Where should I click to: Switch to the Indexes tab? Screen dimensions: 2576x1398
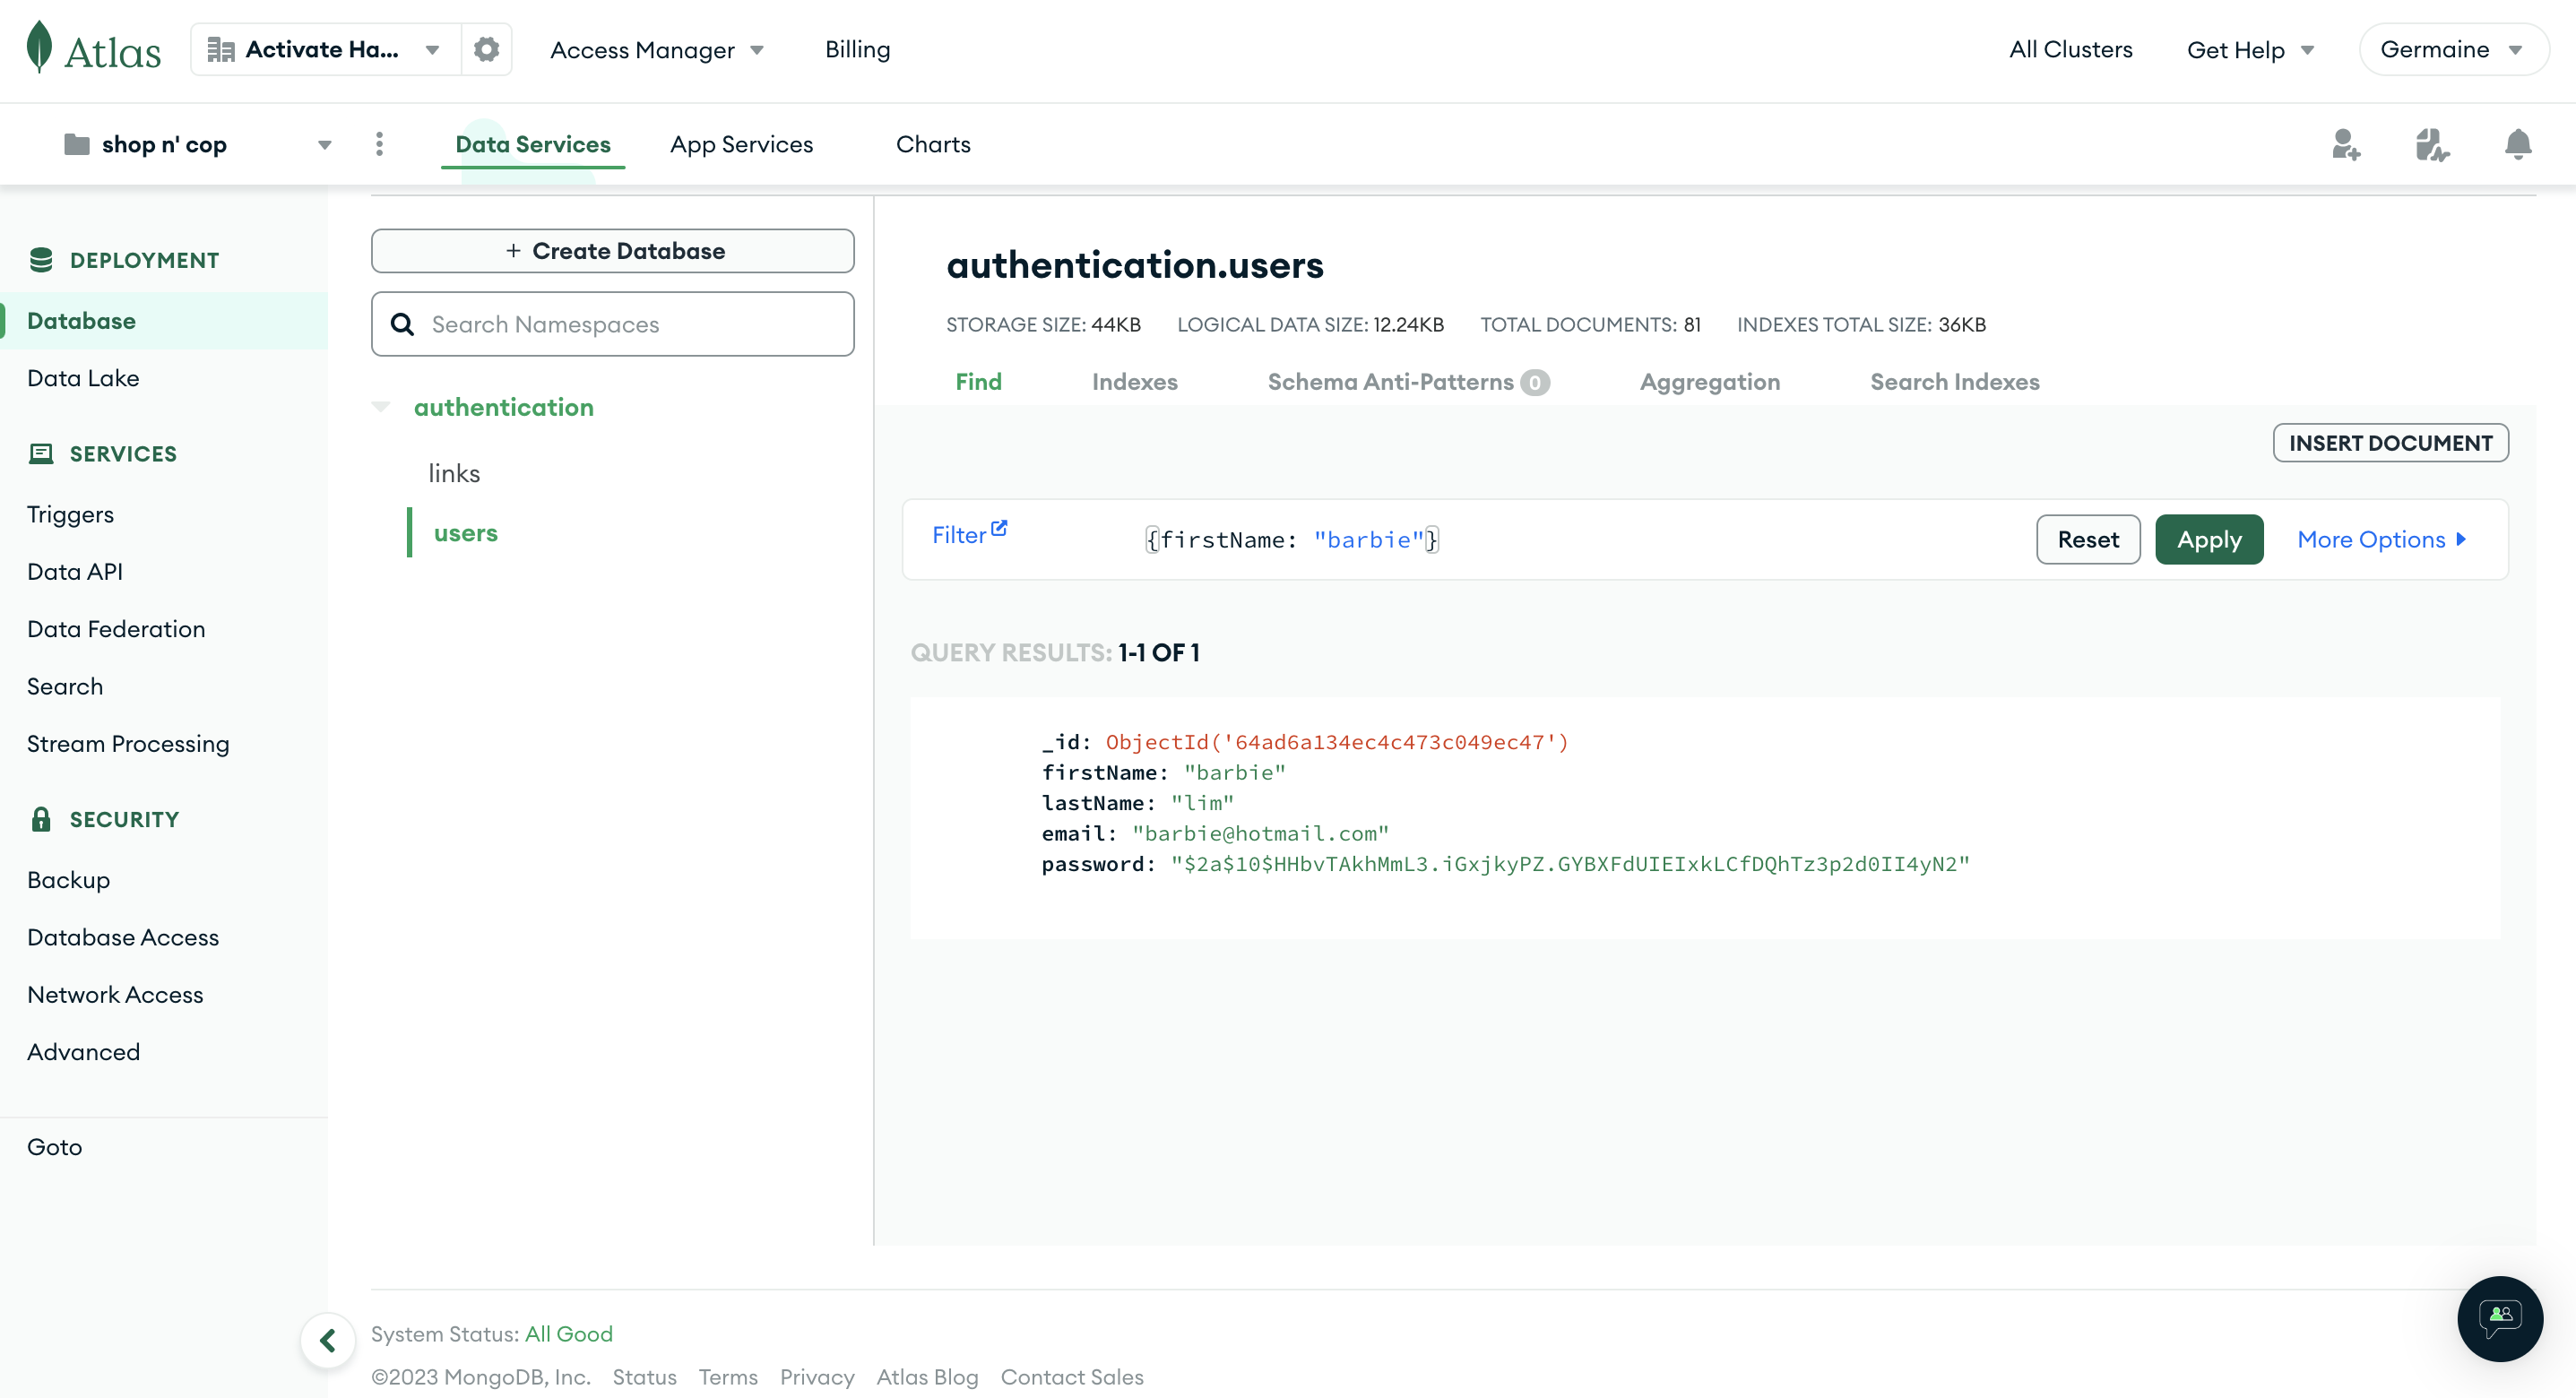(1134, 381)
